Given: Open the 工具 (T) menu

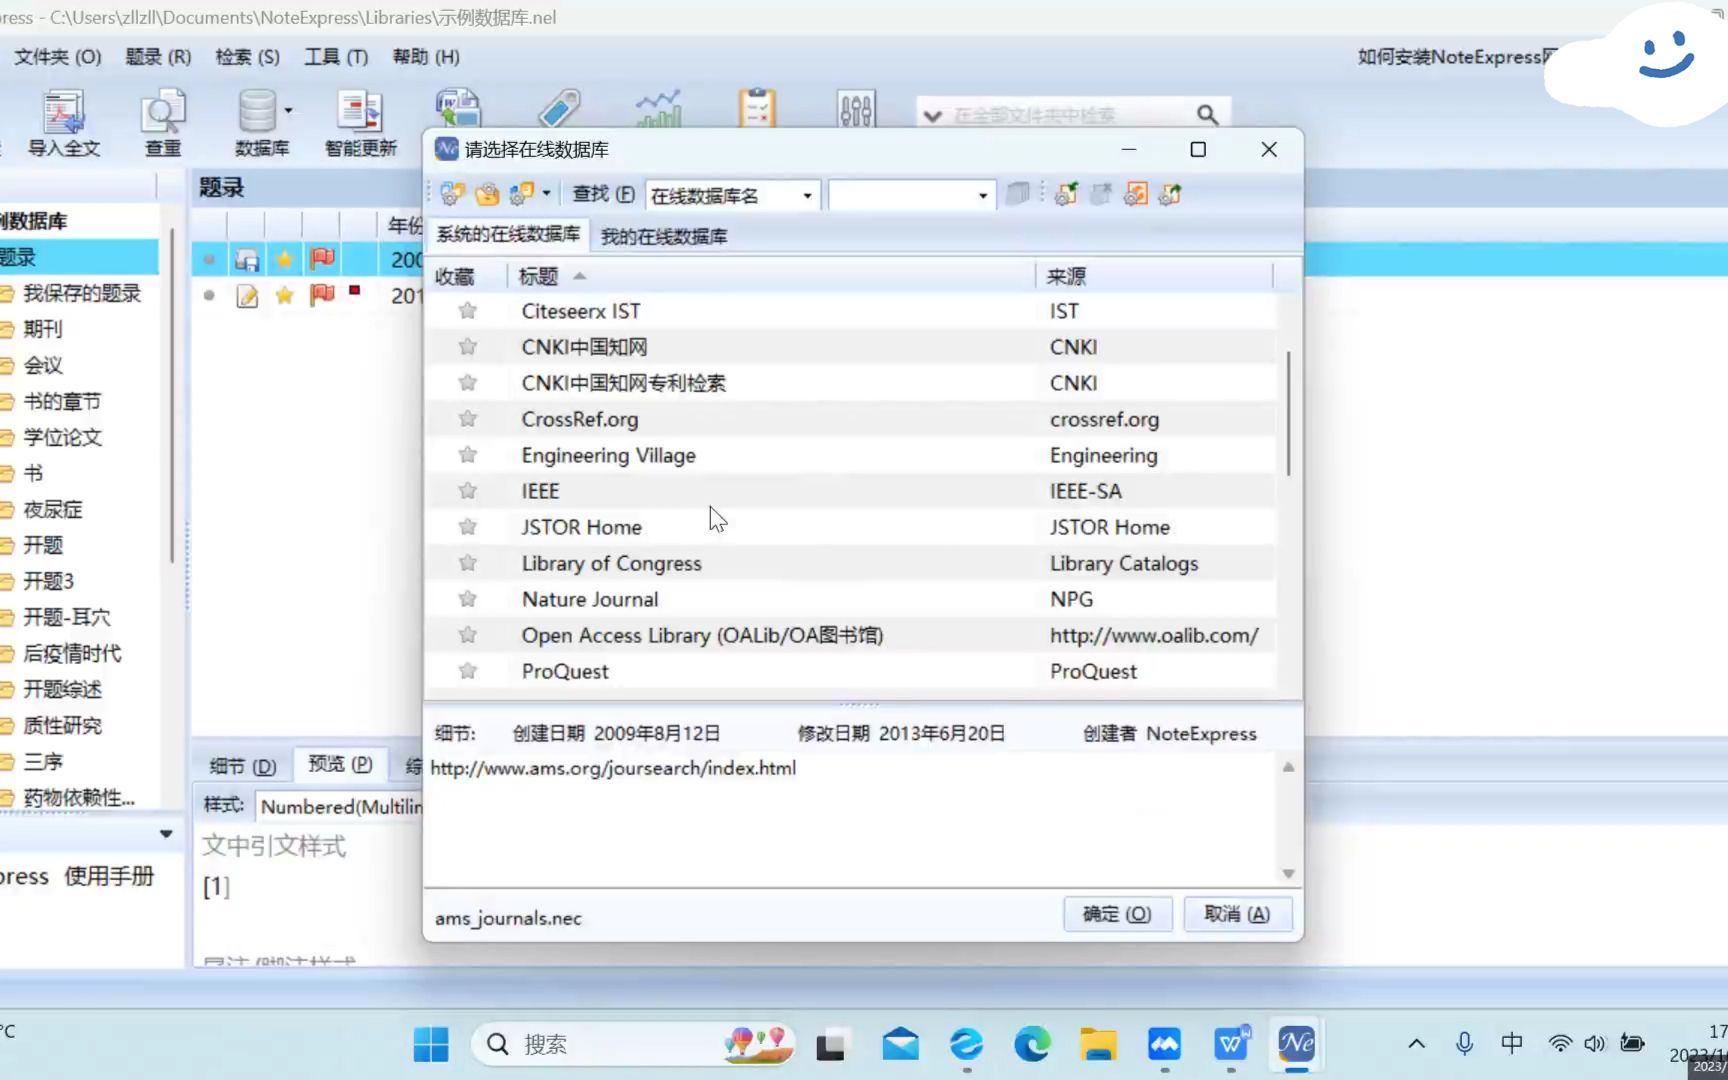Looking at the screenshot, I should (336, 57).
